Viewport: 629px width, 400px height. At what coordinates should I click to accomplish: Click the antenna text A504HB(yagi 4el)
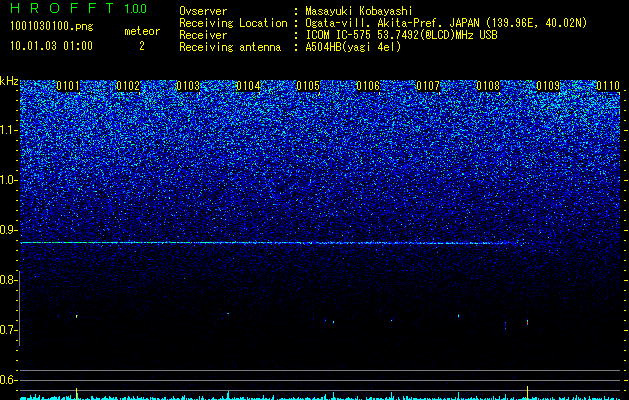coord(353,47)
